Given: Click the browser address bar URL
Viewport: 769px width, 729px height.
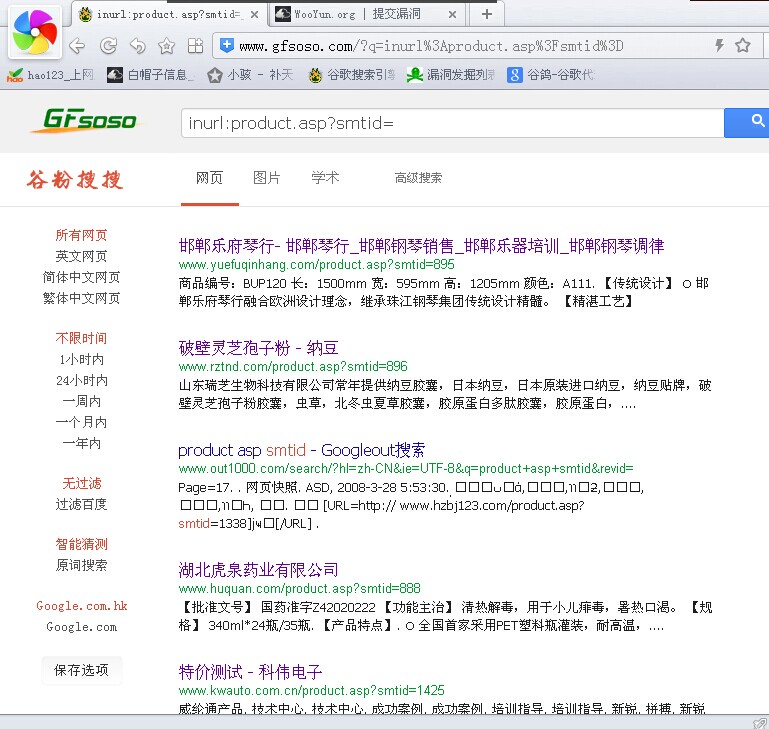Looking at the screenshot, I should [x=431, y=46].
